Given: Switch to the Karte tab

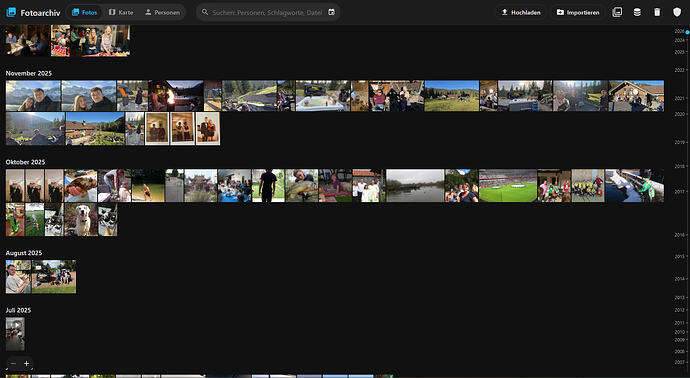Looking at the screenshot, I should pyautogui.click(x=121, y=12).
